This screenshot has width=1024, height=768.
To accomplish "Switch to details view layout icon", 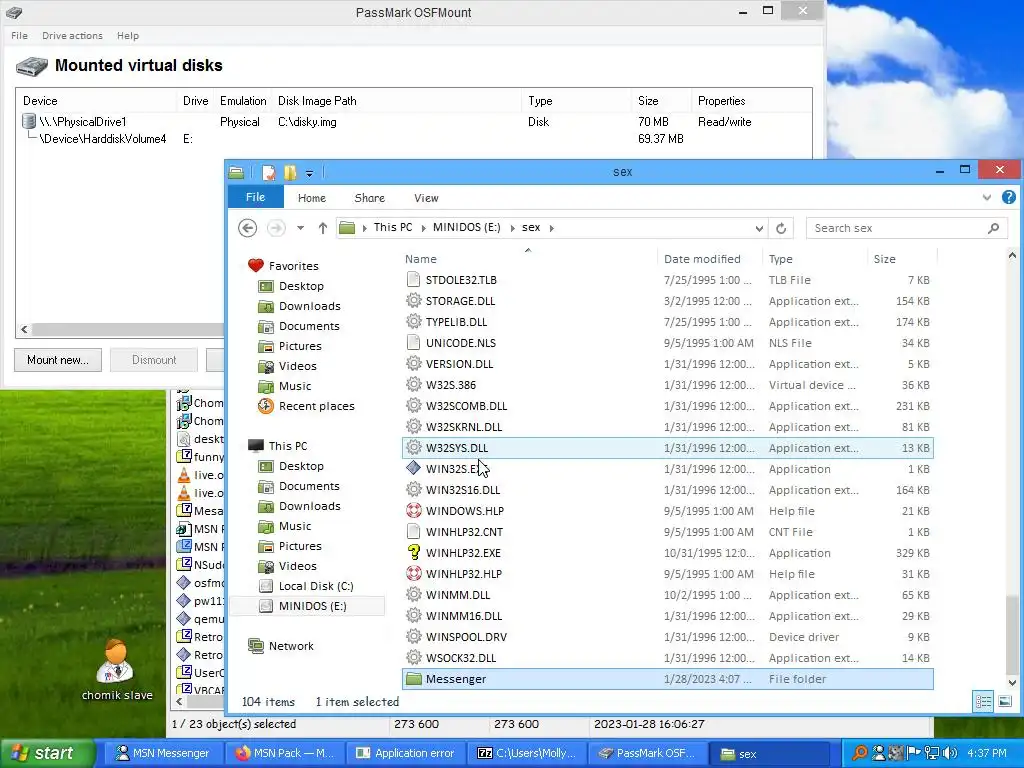I will tap(983, 701).
